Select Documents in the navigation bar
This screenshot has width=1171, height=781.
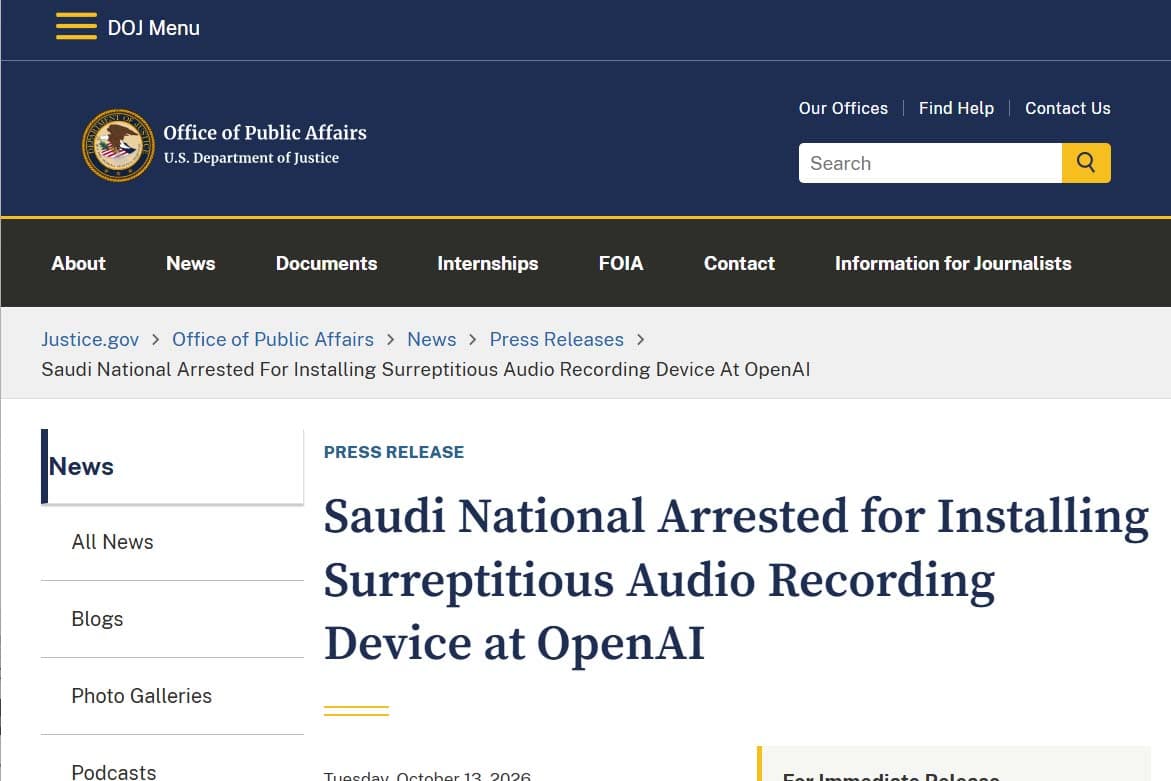coord(326,264)
